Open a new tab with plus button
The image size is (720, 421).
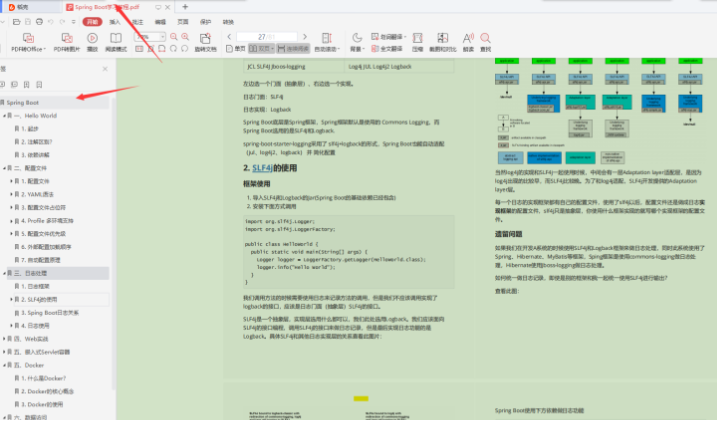tap(185, 7)
